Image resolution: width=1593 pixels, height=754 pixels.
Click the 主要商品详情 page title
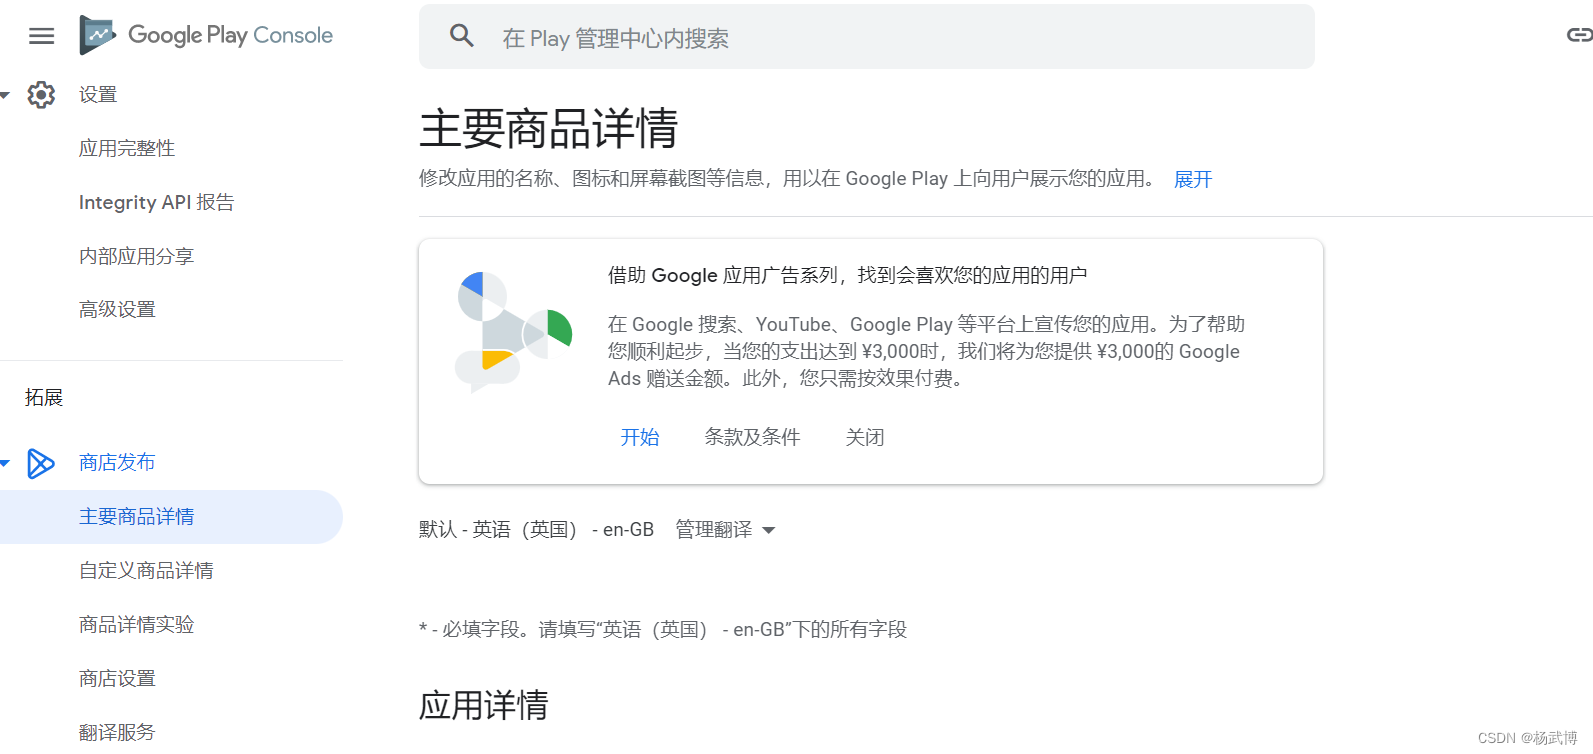pyautogui.click(x=548, y=128)
